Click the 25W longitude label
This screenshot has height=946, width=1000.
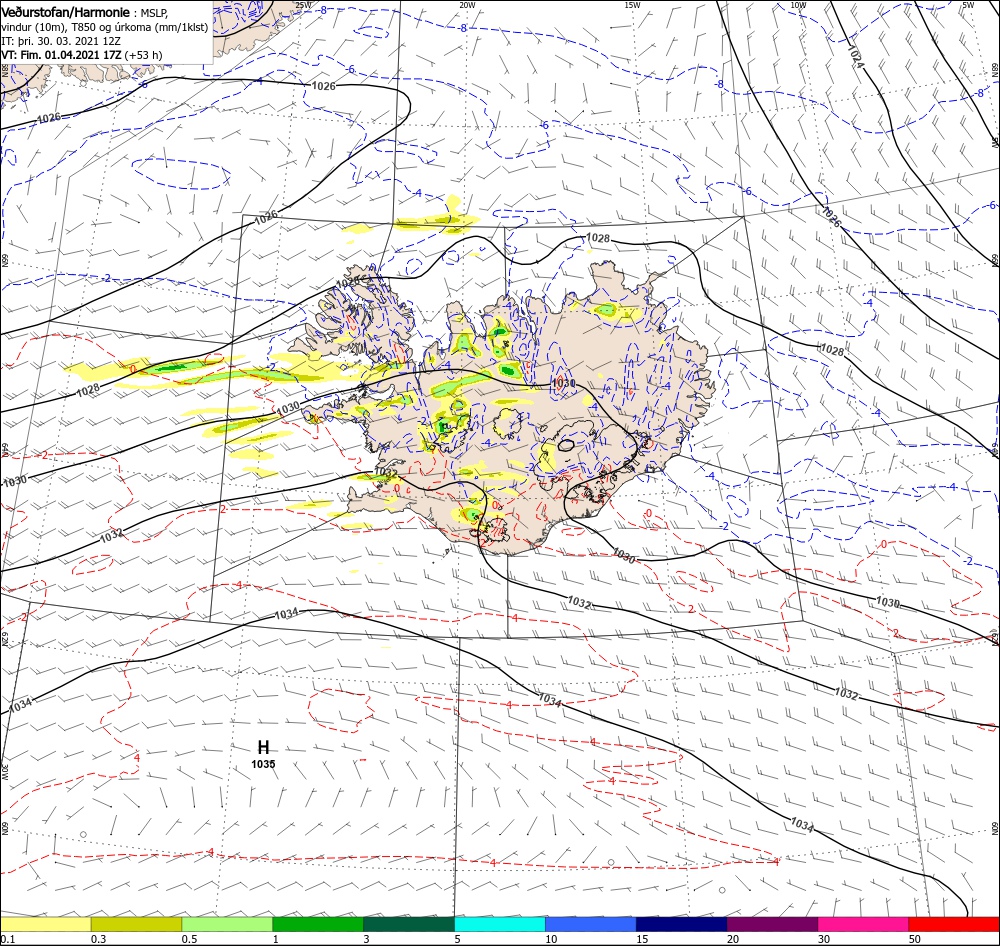304,5
